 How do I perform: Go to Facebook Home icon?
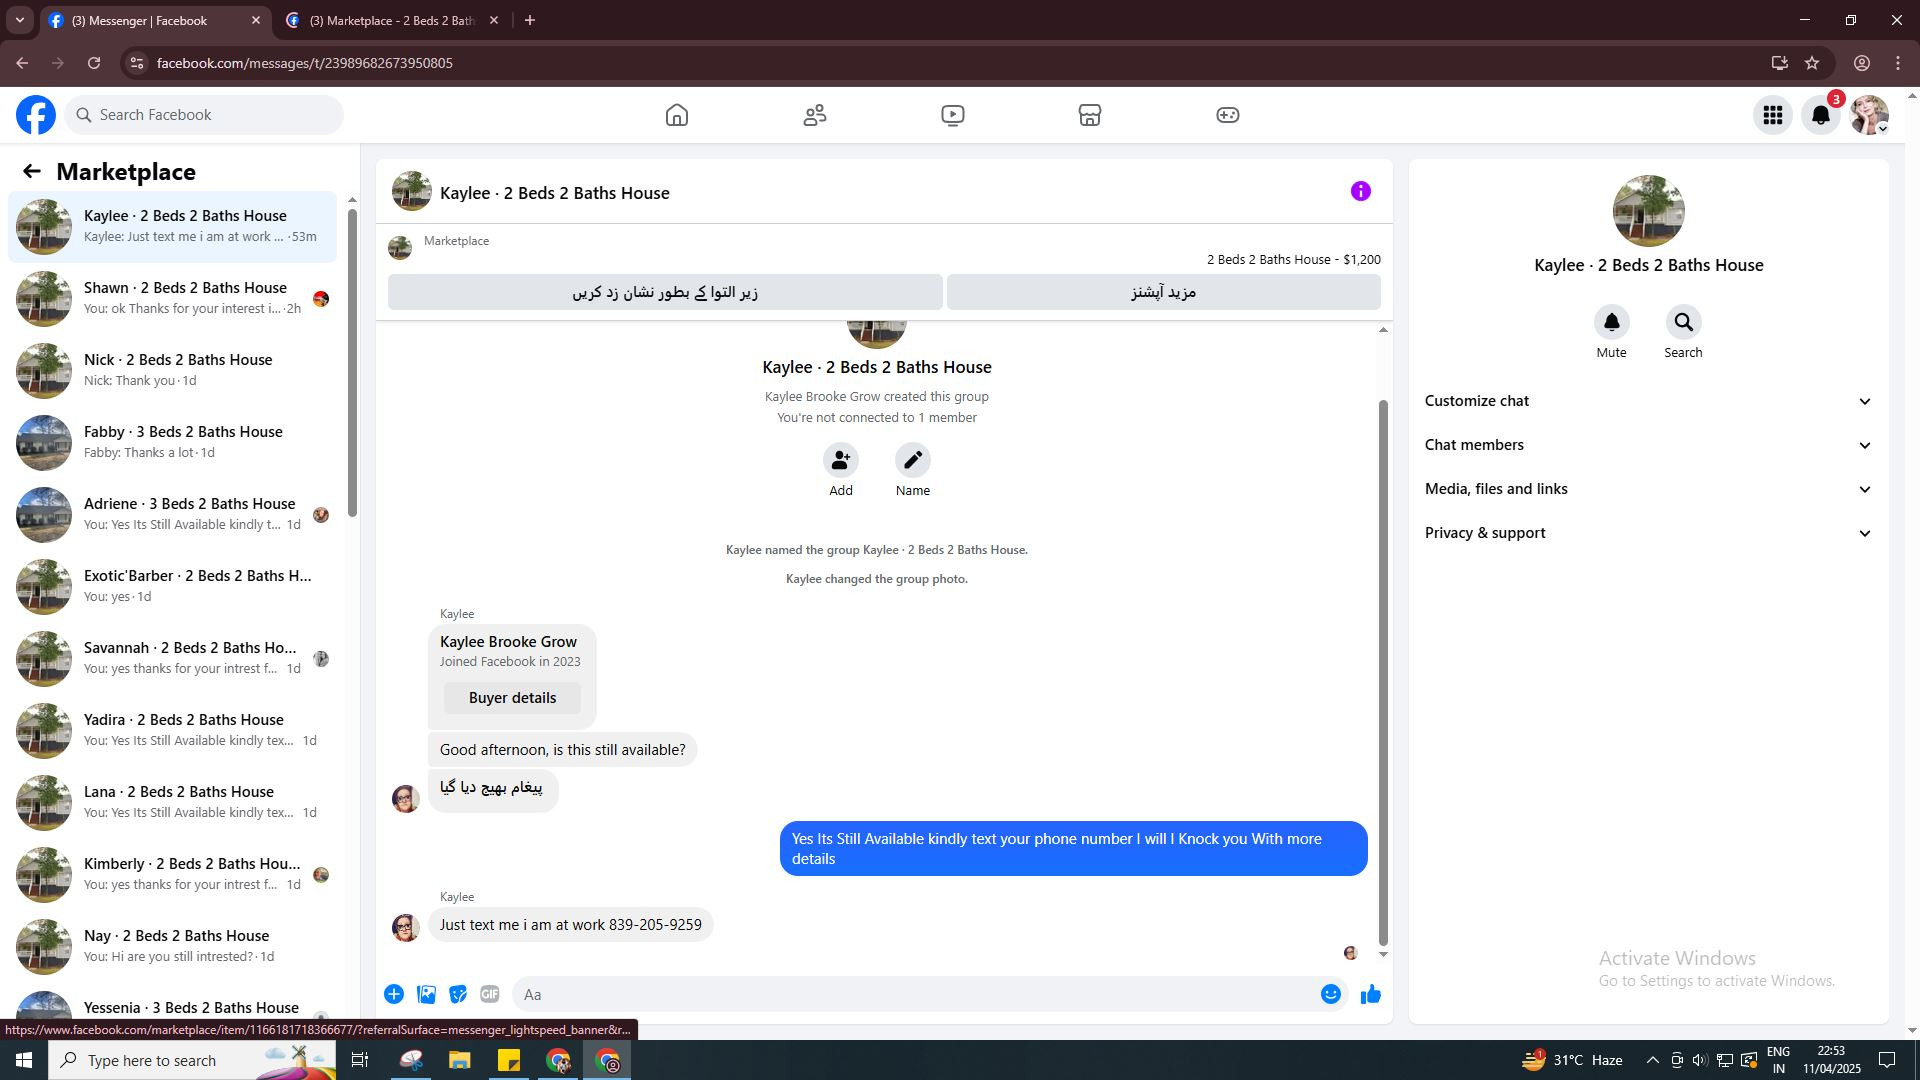677,115
